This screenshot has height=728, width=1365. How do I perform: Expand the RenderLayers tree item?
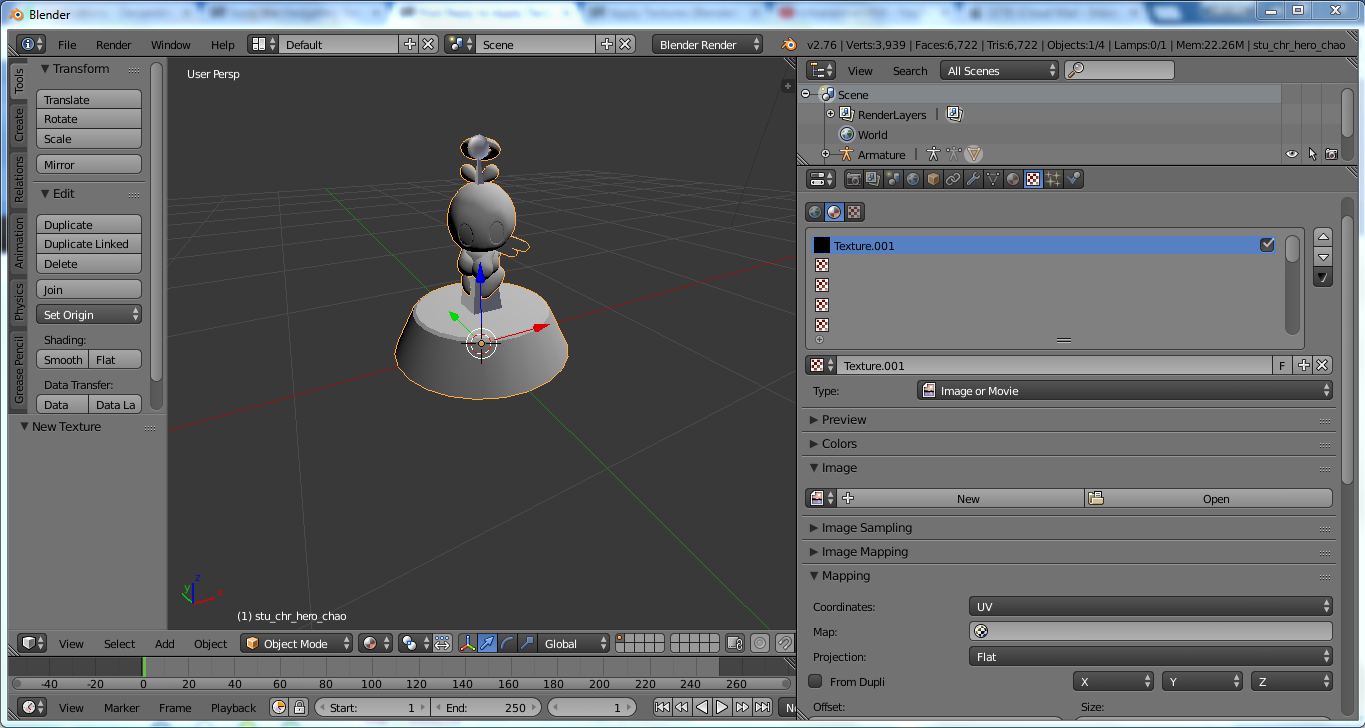(x=830, y=114)
